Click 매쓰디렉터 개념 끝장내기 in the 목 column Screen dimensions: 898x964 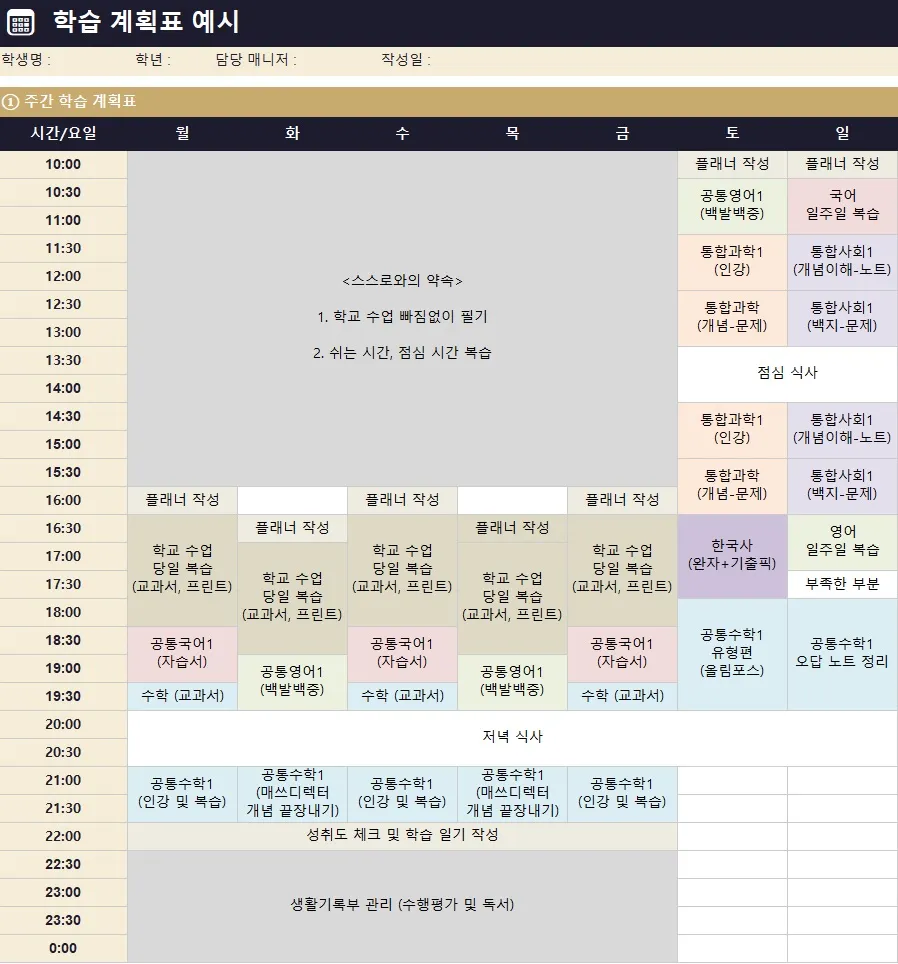point(513,794)
